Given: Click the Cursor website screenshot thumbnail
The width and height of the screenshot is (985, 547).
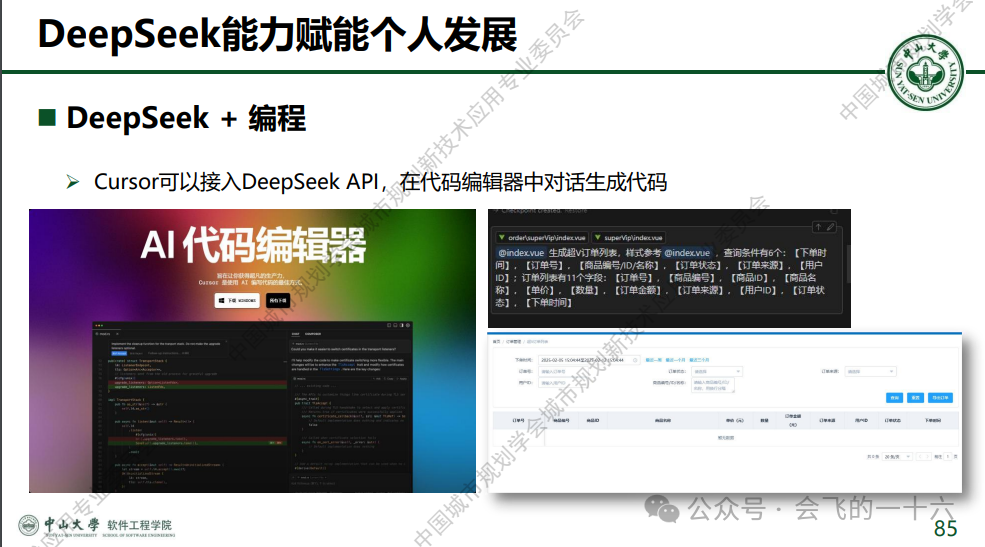Looking at the screenshot, I should (253, 350).
